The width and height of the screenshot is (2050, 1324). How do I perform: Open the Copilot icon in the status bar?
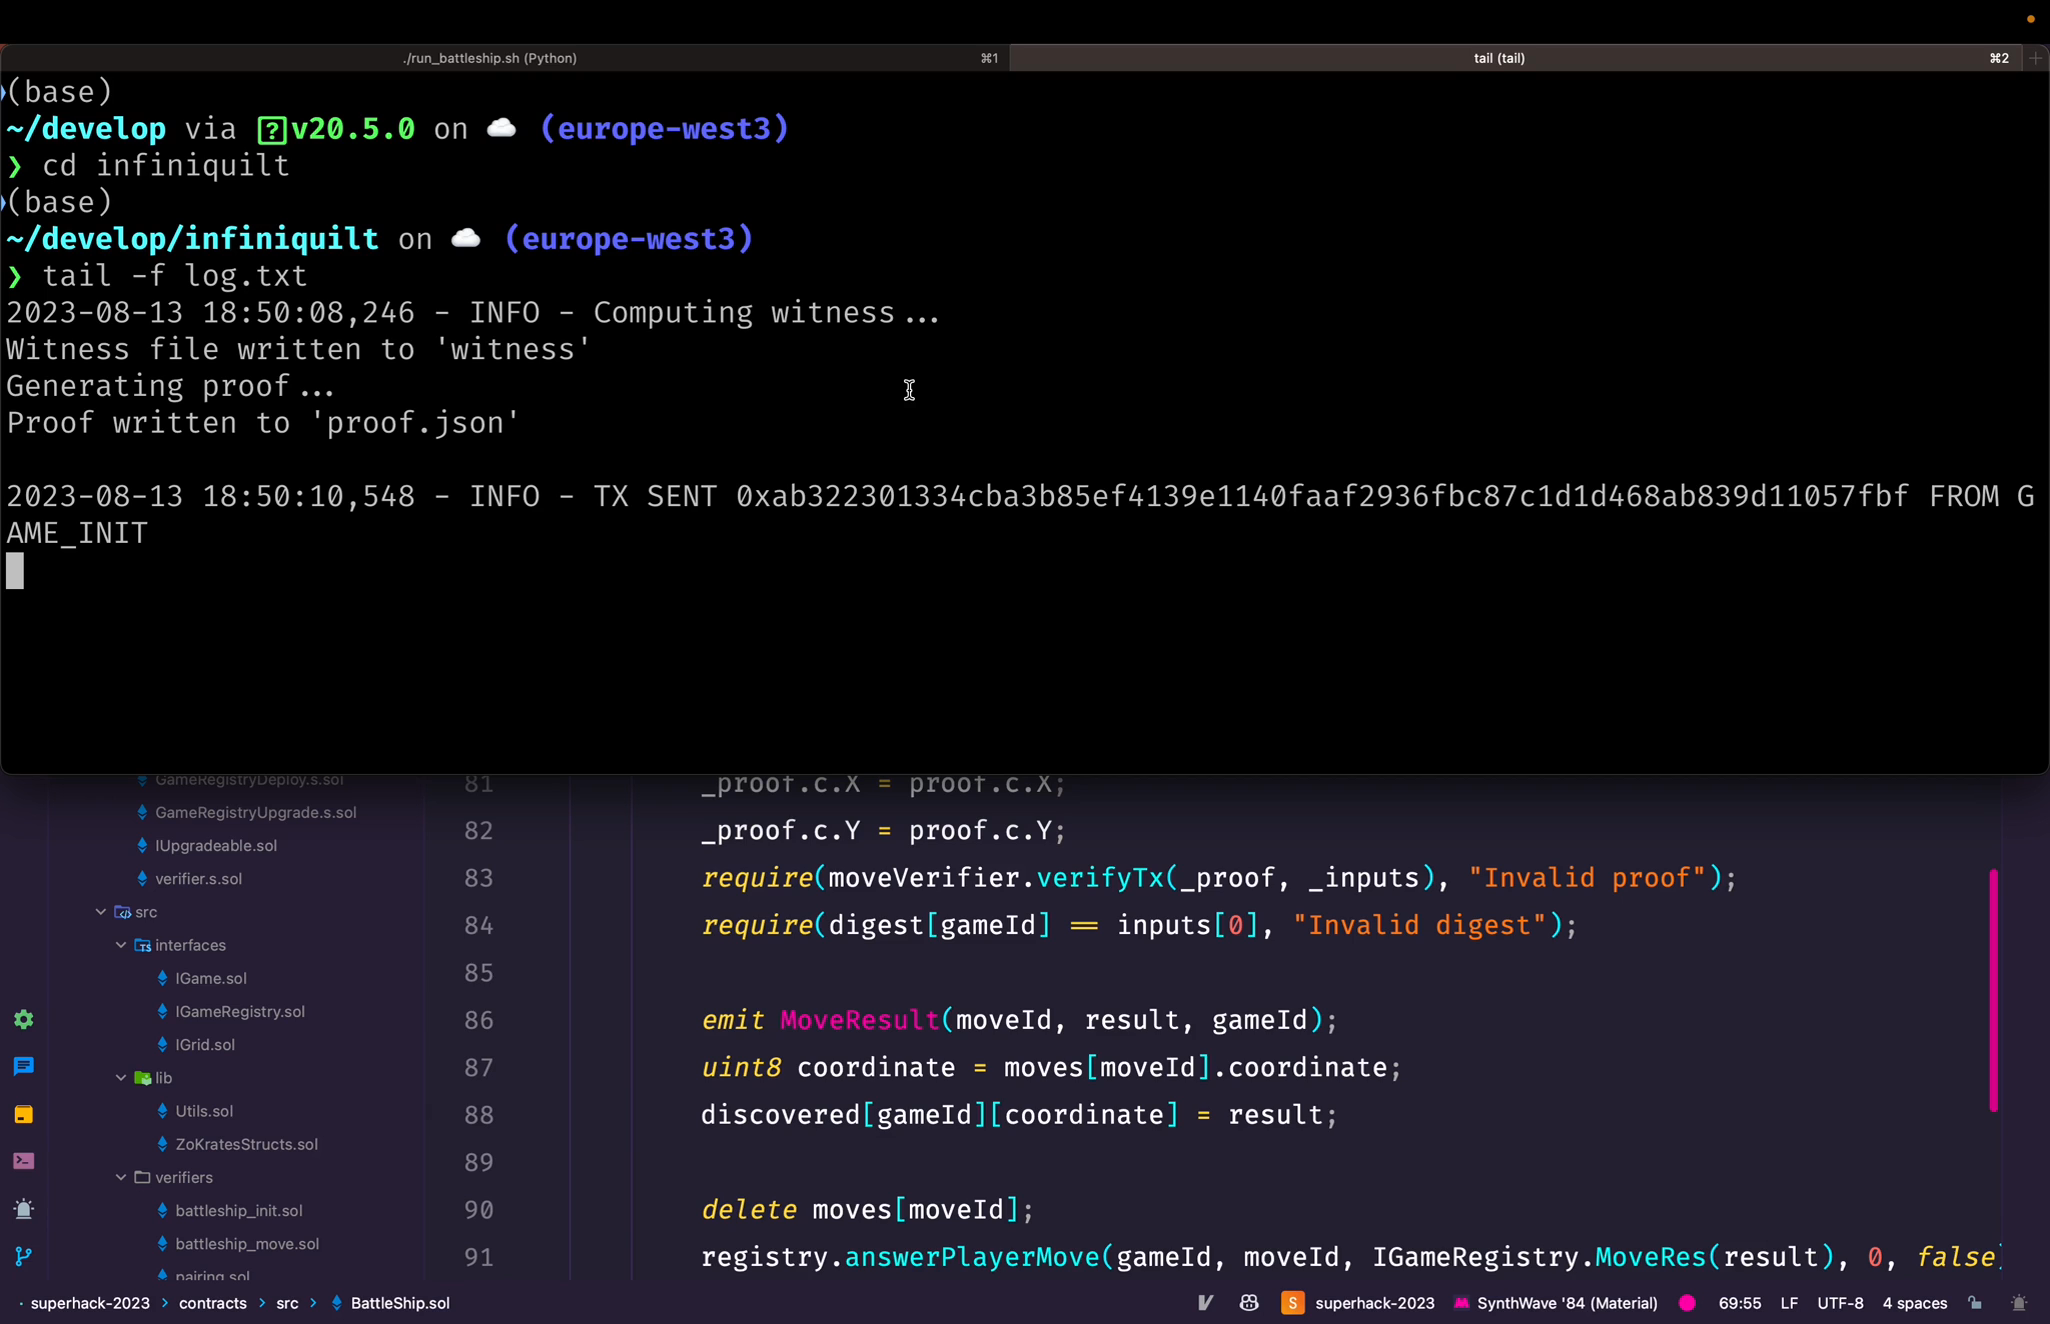click(x=1249, y=1303)
